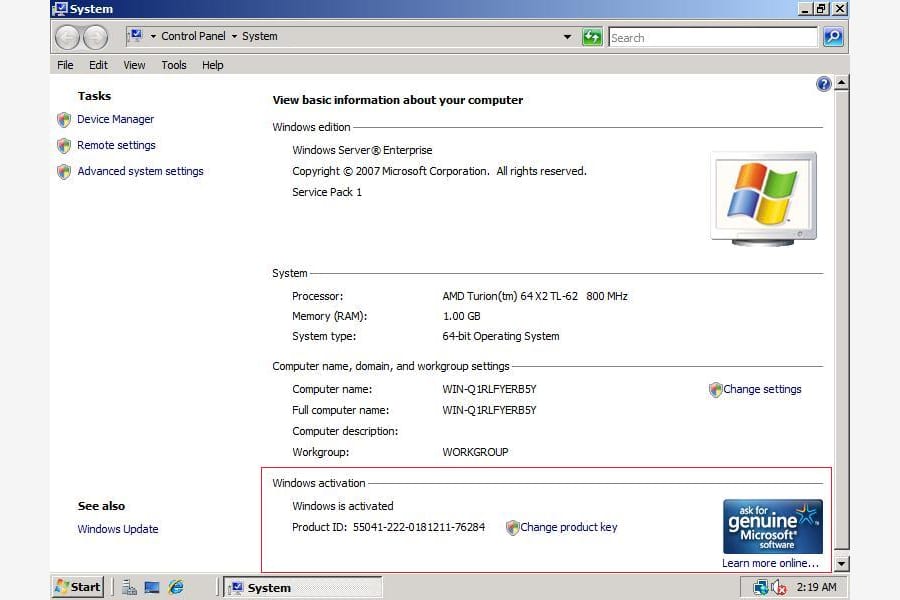Click the 2:19 AM taskbar clock
The height and width of the screenshot is (600, 900).
coord(816,587)
